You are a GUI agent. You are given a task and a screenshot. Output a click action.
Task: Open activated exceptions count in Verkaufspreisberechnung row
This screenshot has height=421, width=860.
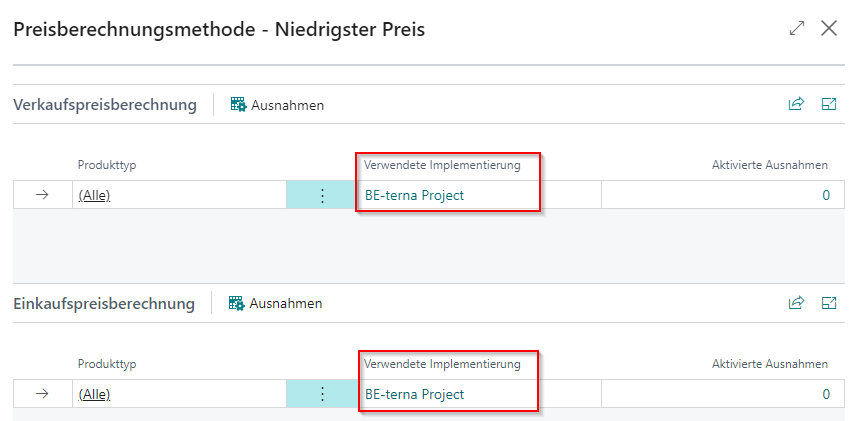[x=826, y=195]
